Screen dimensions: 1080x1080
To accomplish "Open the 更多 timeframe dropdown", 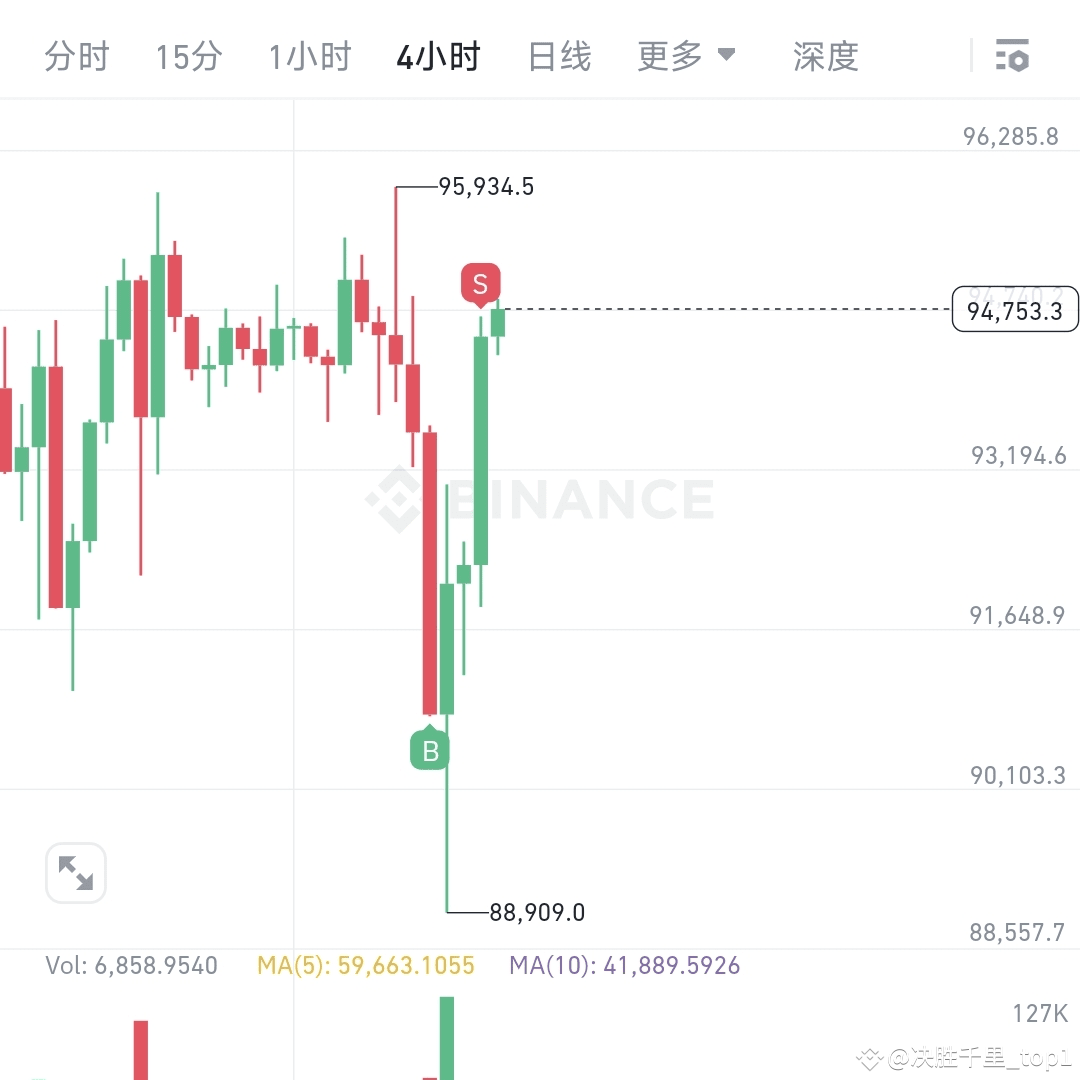I will click(x=668, y=56).
